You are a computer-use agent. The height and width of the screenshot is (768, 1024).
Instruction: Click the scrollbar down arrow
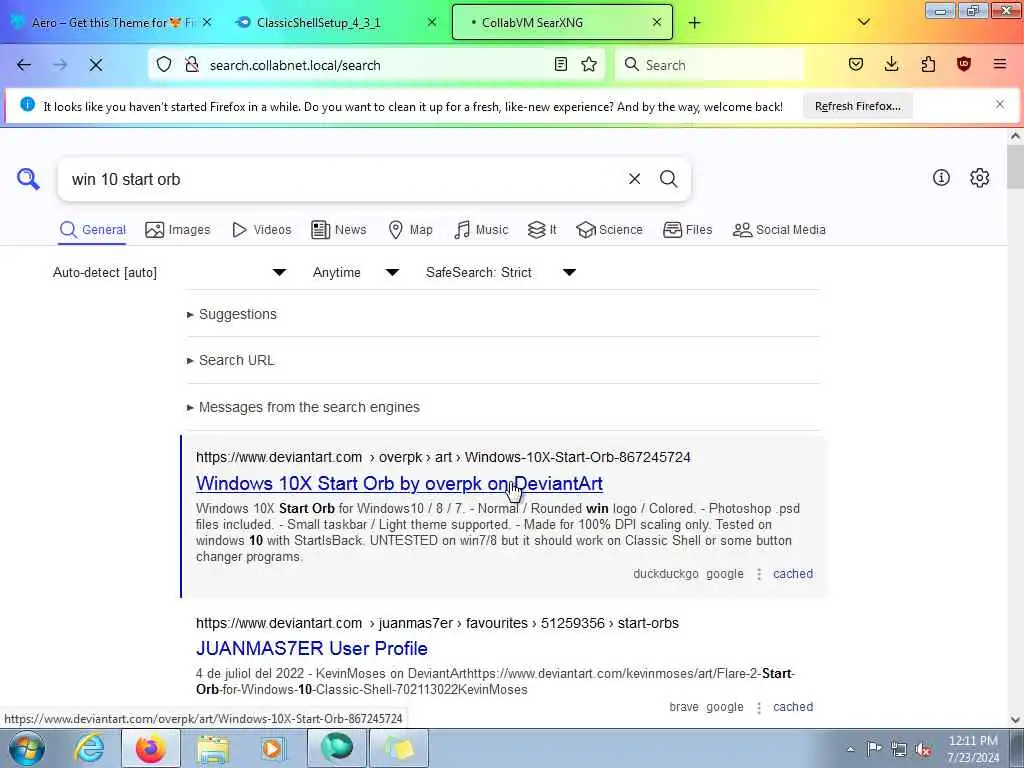pos(1015,719)
